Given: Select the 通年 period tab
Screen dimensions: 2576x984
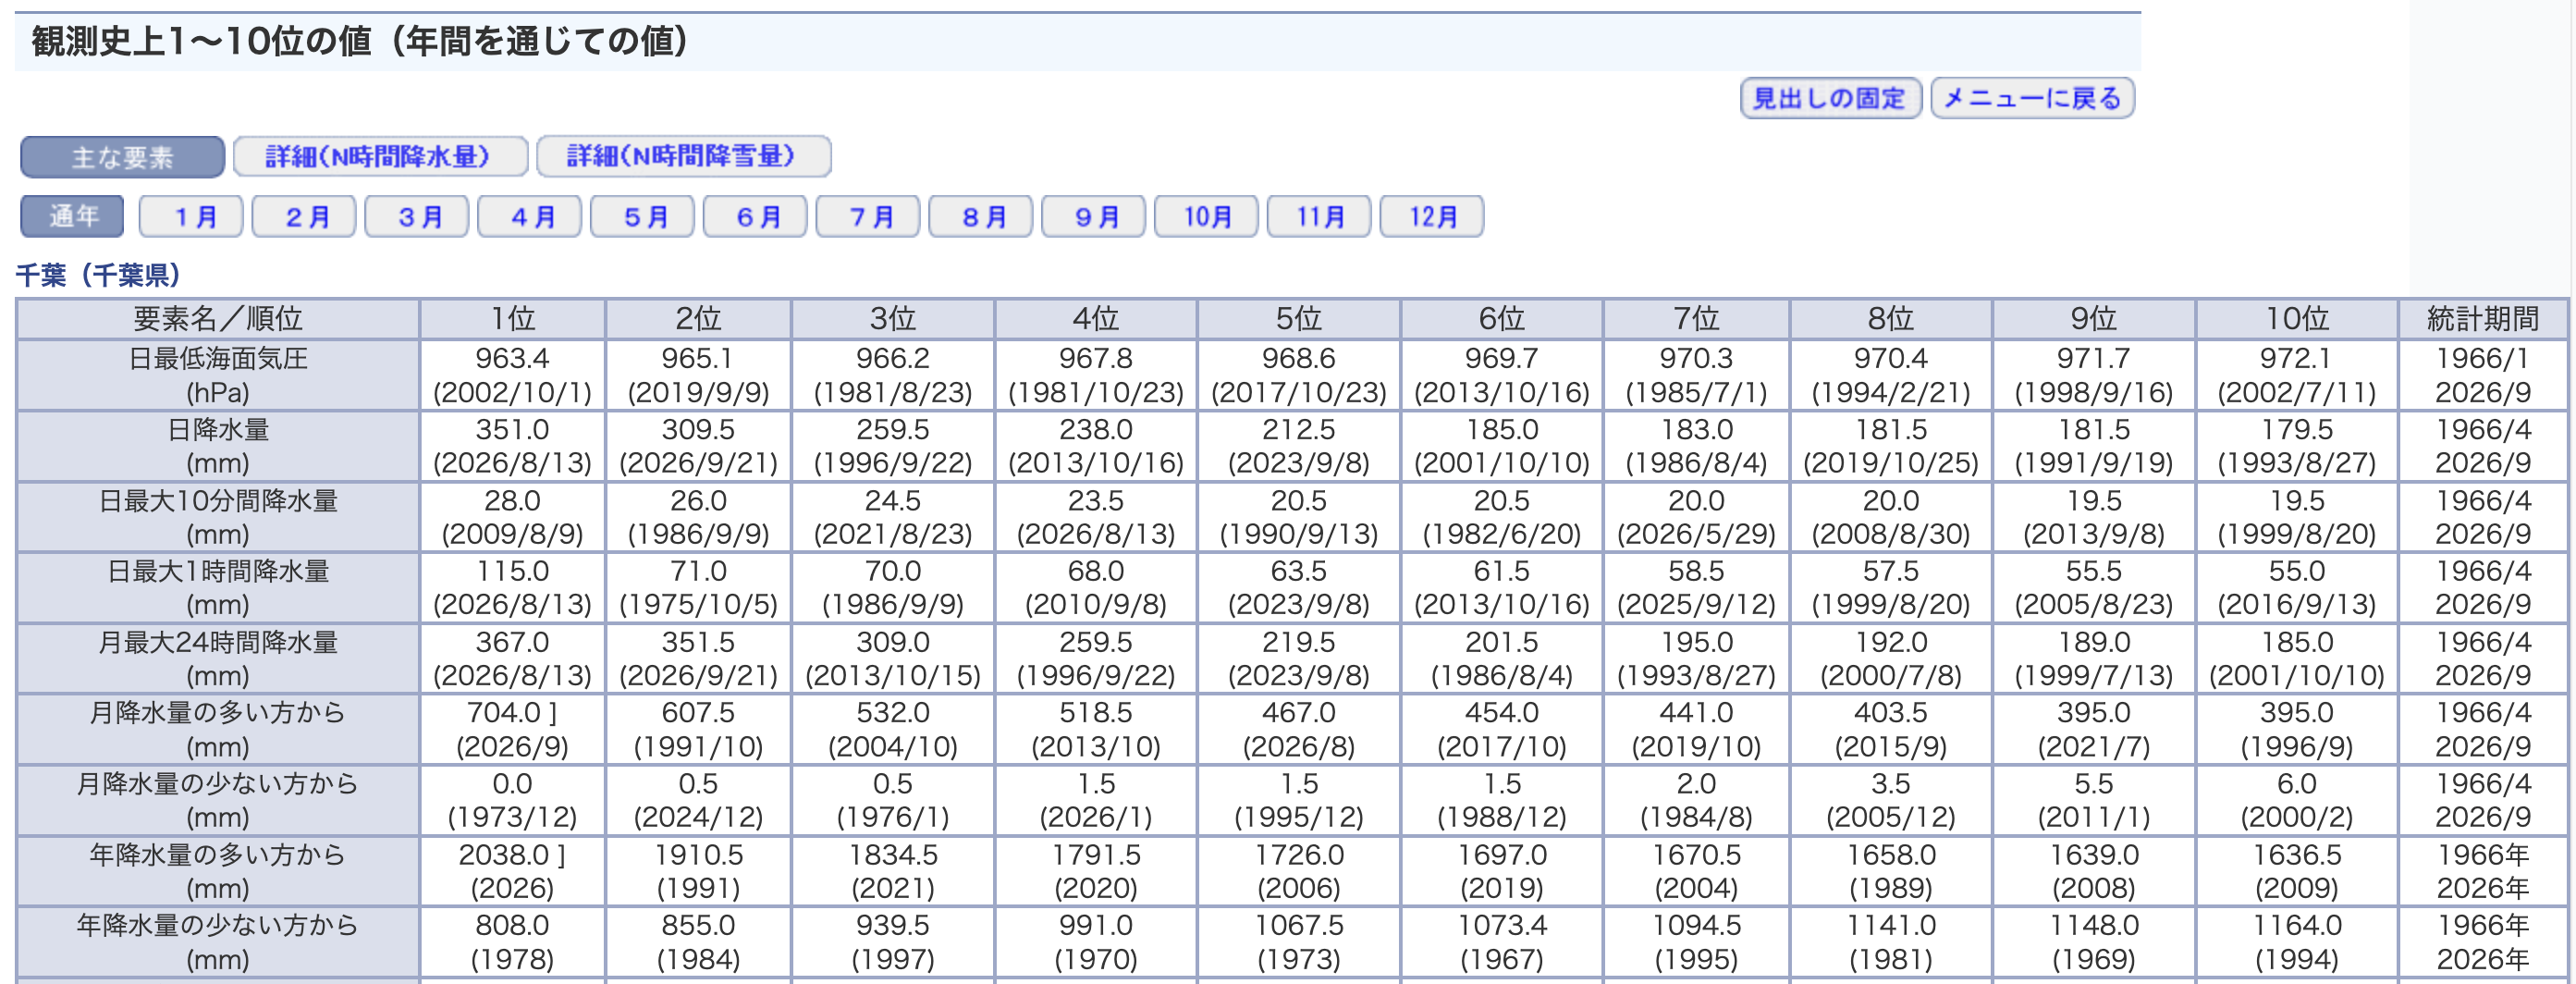Looking at the screenshot, I should [72, 216].
